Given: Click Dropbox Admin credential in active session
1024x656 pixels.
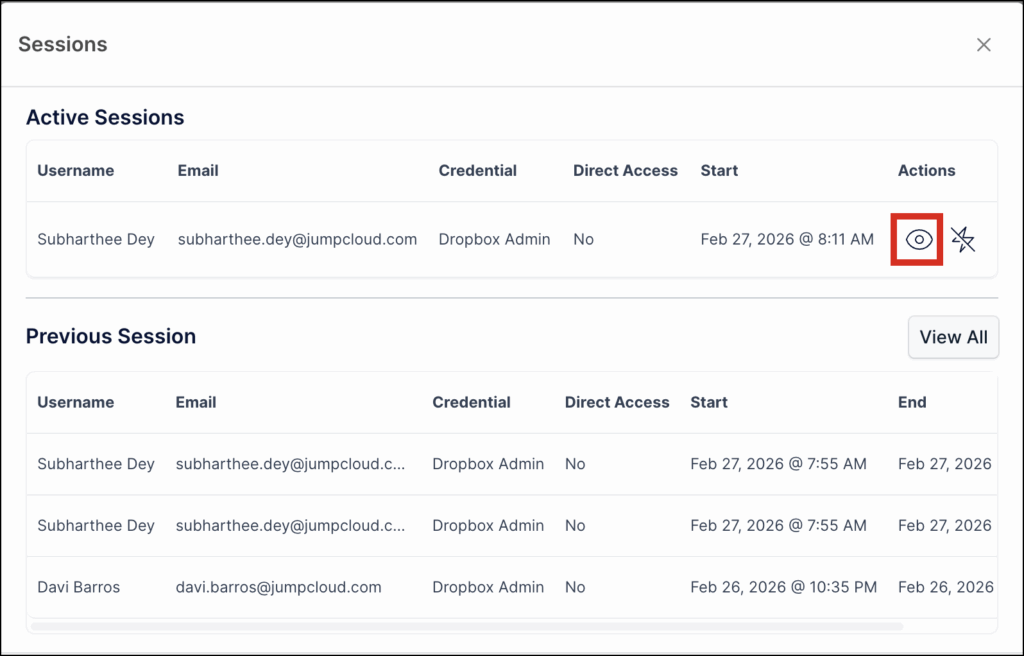Looking at the screenshot, I should 494,240.
